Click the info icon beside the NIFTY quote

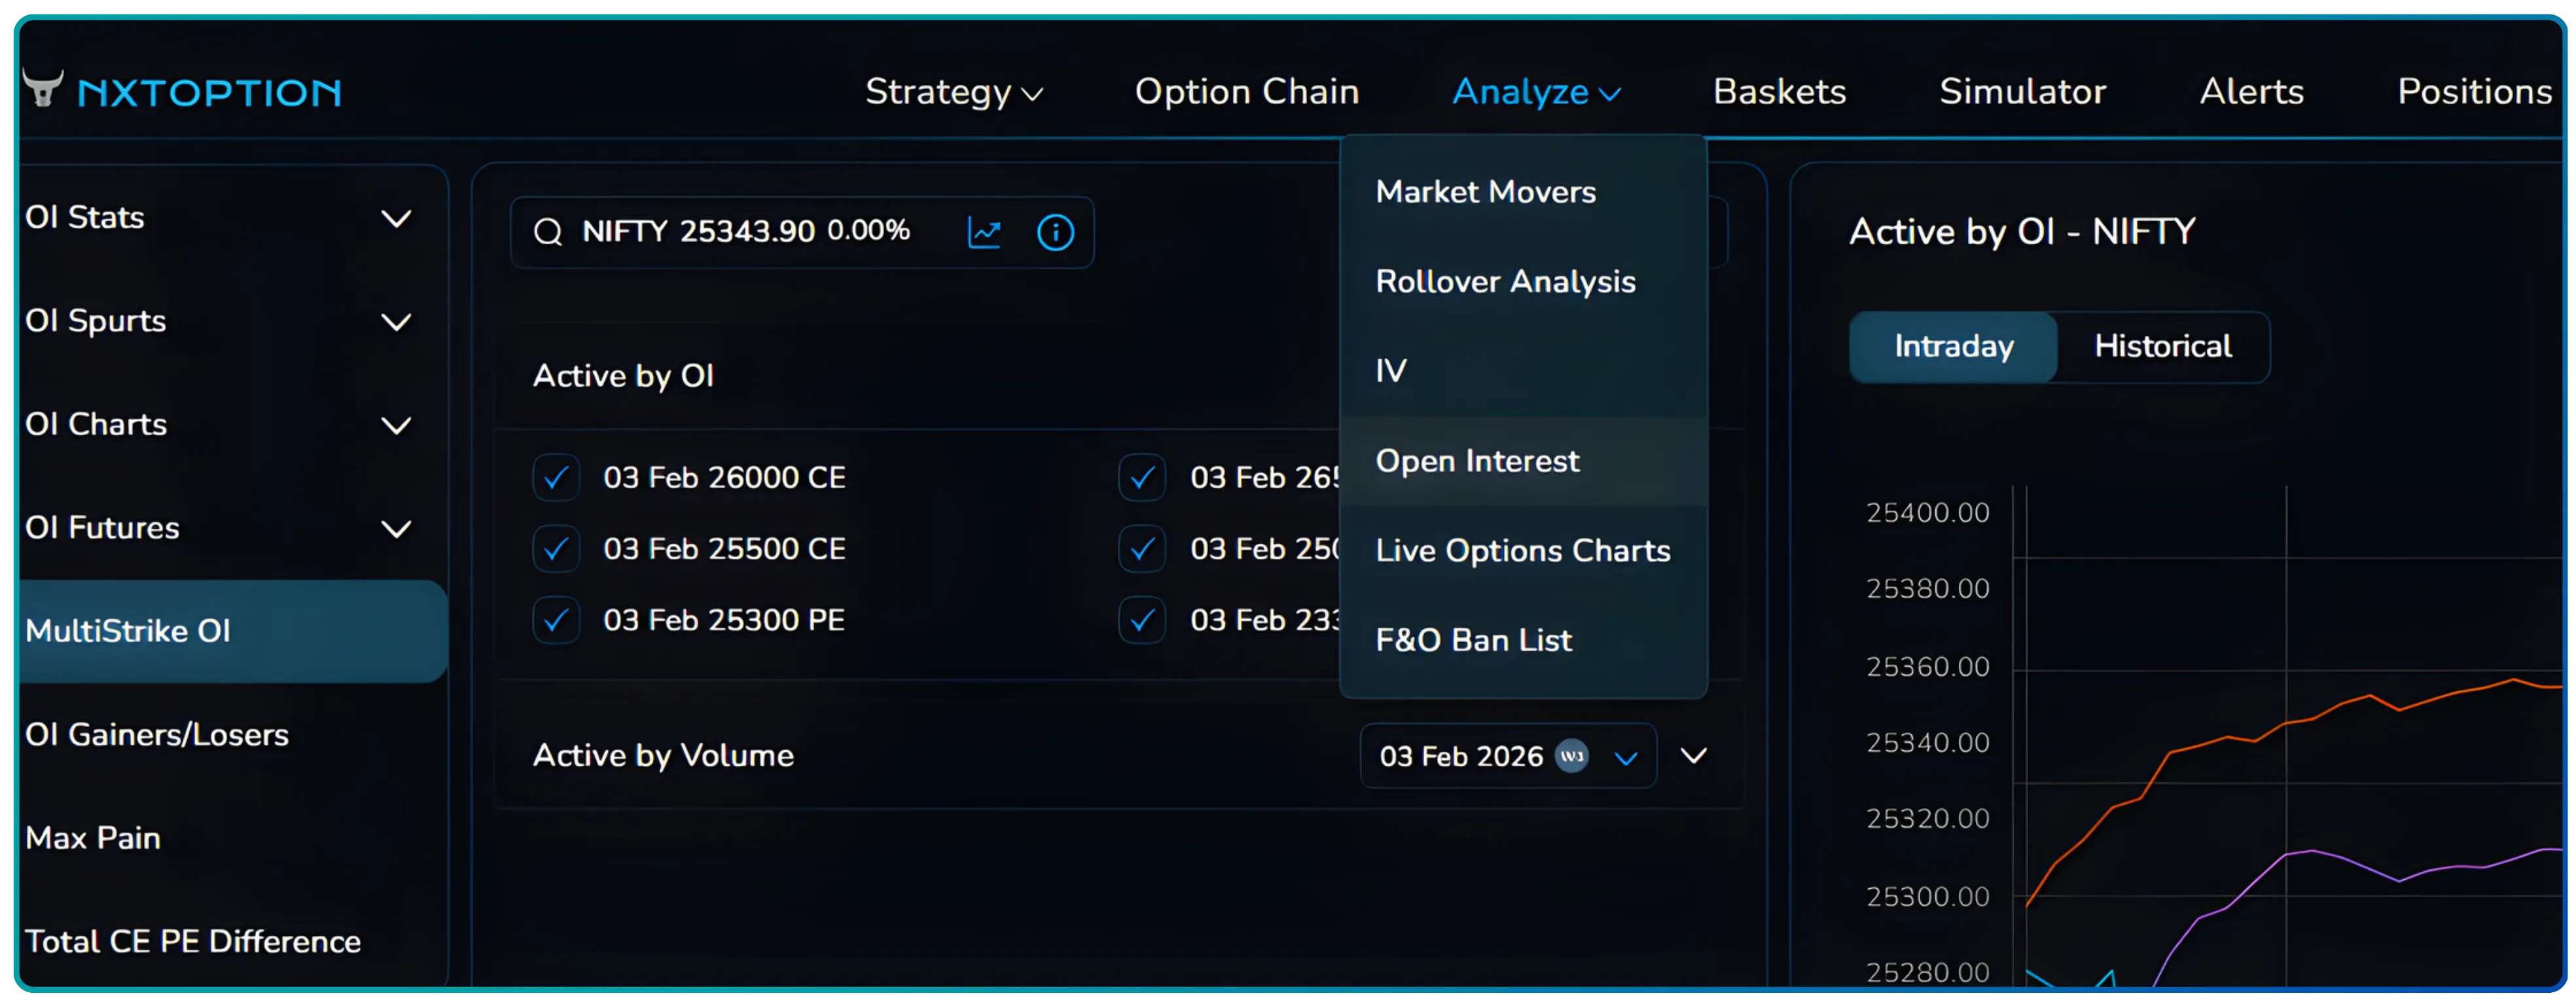[1056, 232]
